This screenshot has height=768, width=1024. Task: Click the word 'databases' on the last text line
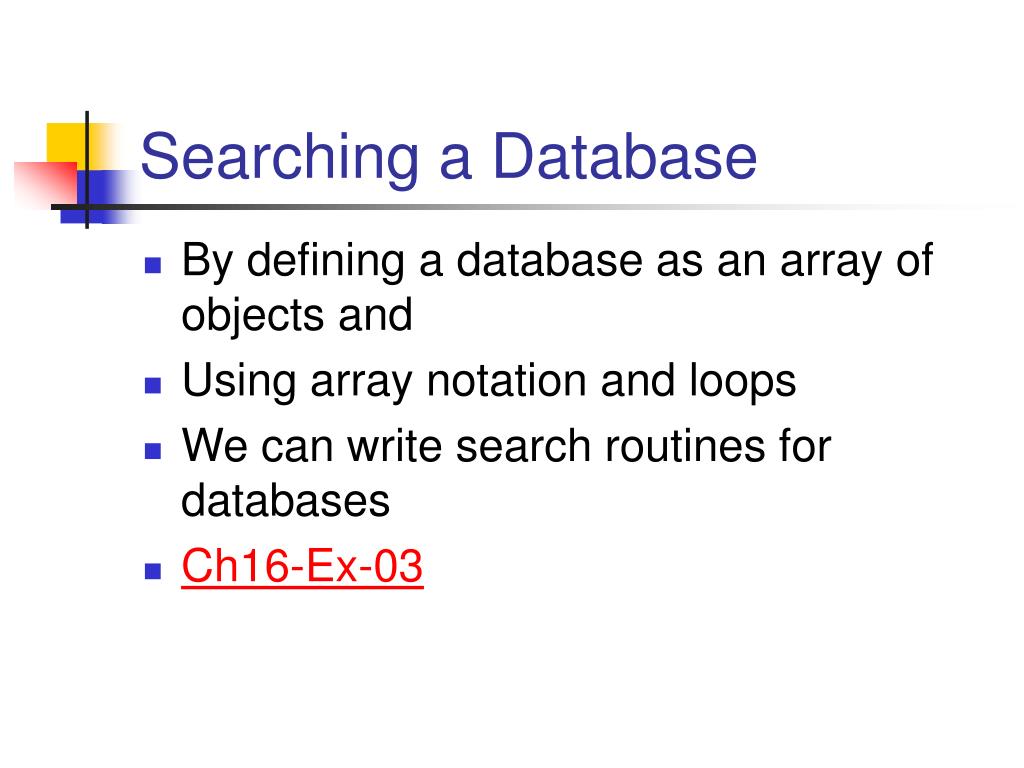pos(285,501)
